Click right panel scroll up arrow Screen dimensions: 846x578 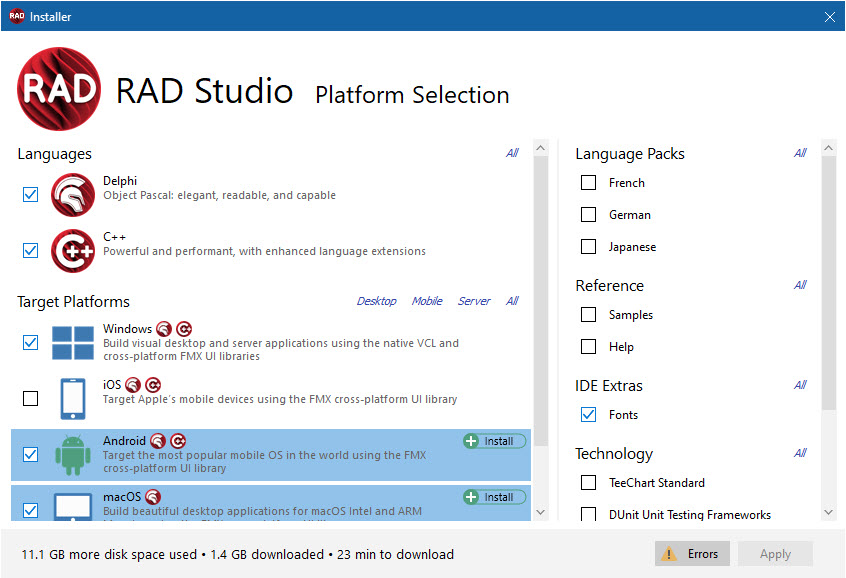829,148
